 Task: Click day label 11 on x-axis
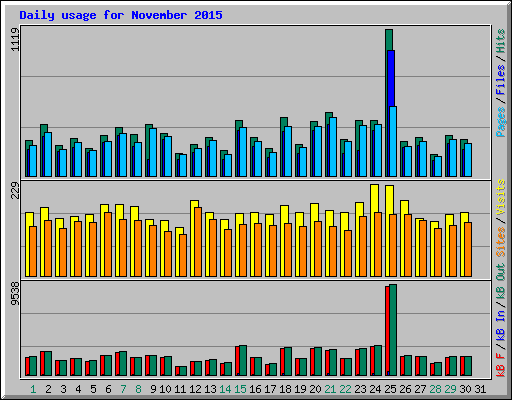pos(180,389)
